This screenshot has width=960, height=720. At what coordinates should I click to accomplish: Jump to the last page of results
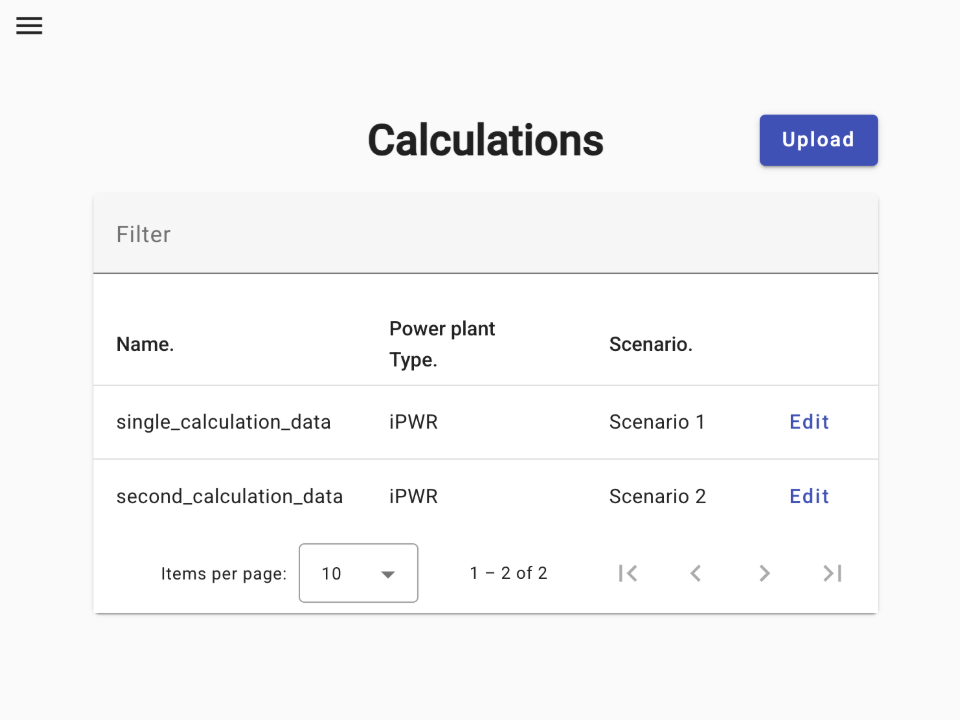click(832, 573)
